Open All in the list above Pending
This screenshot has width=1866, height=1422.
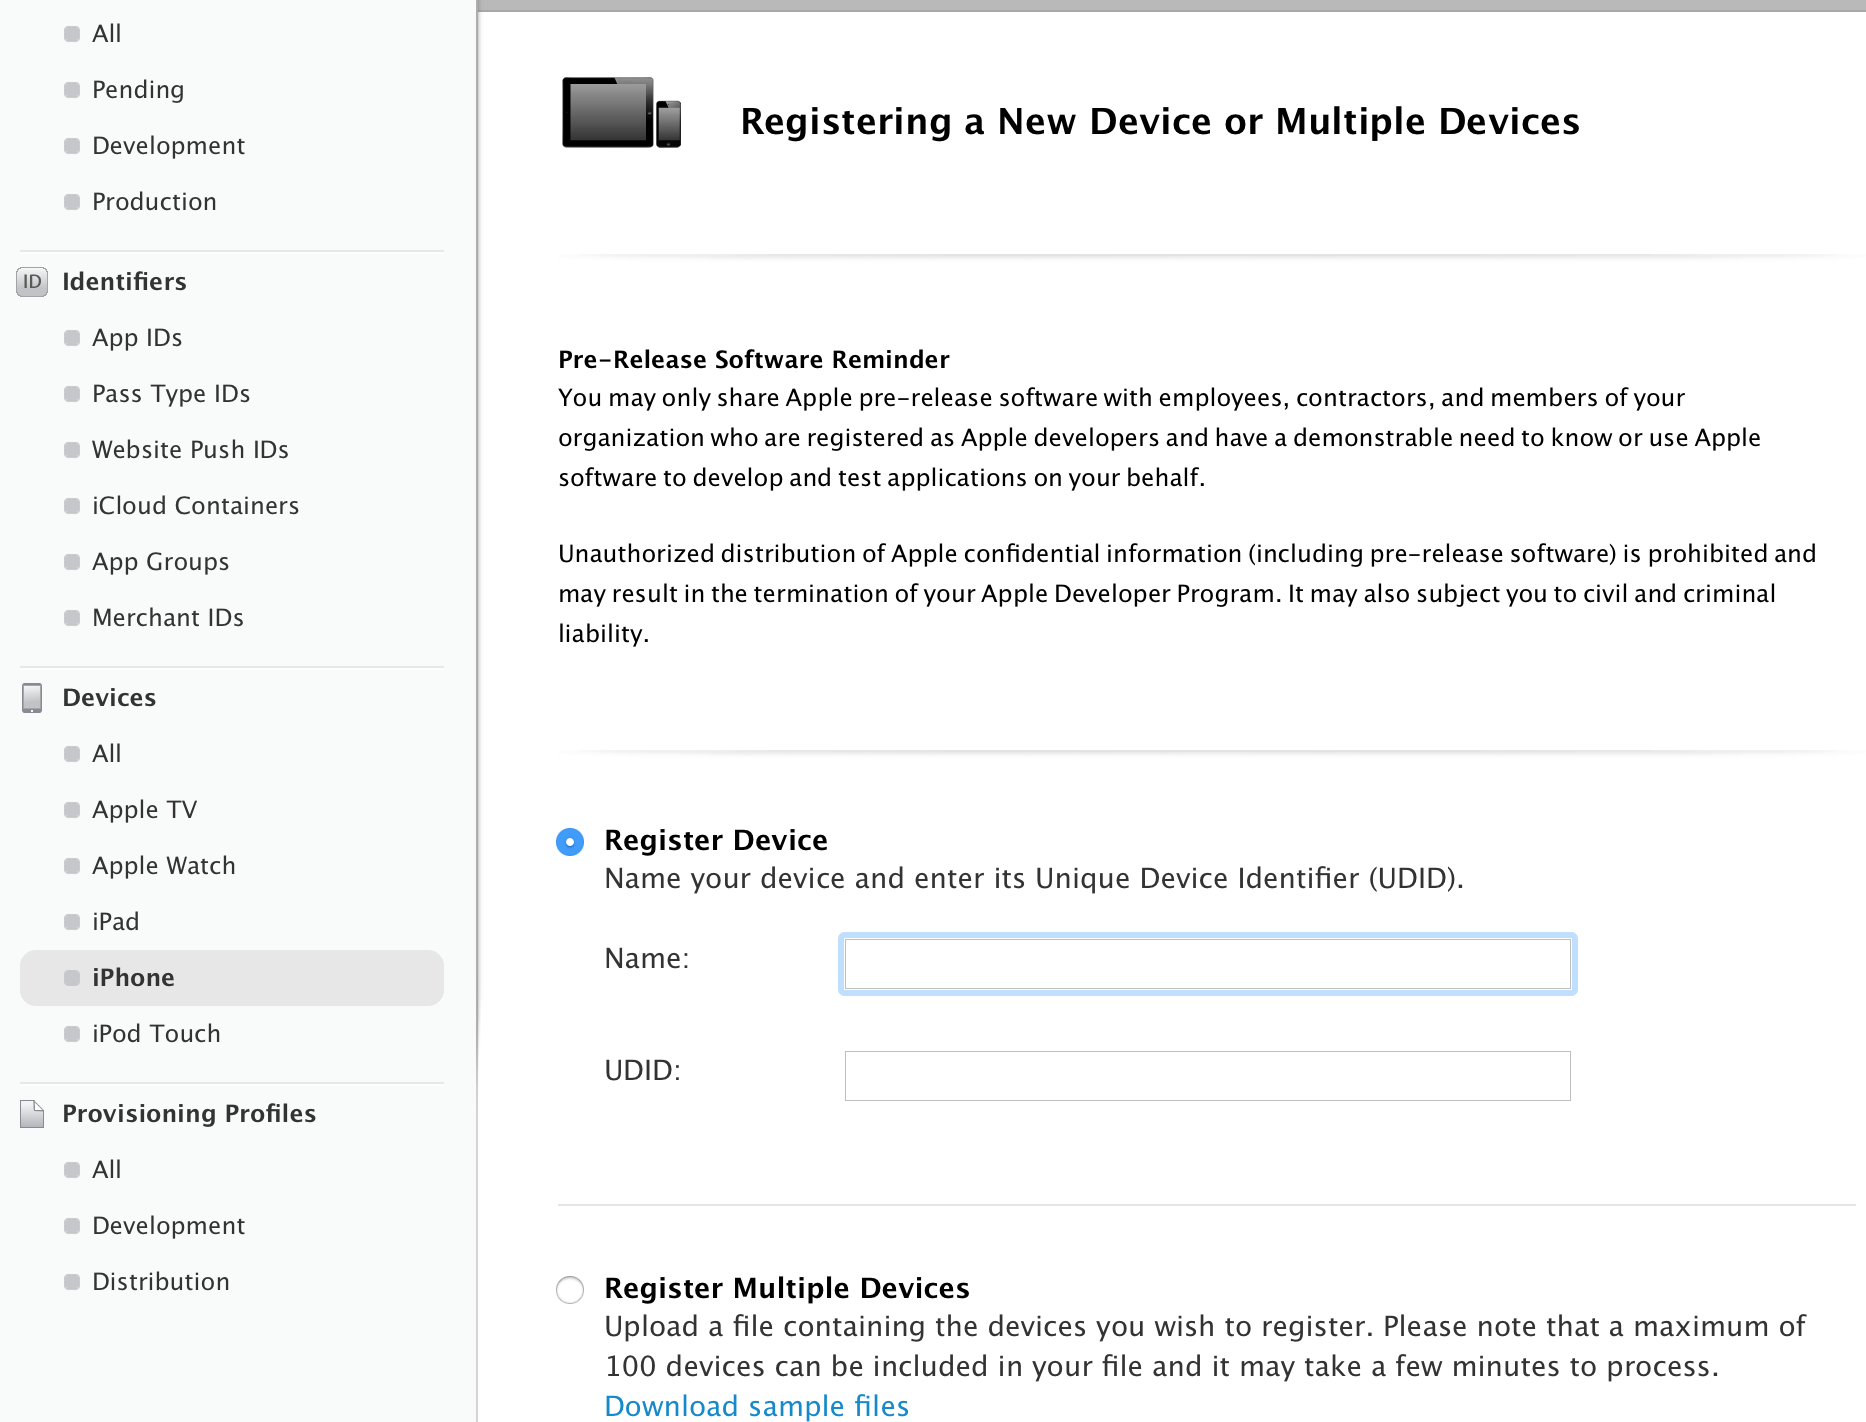(x=106, y=34)
